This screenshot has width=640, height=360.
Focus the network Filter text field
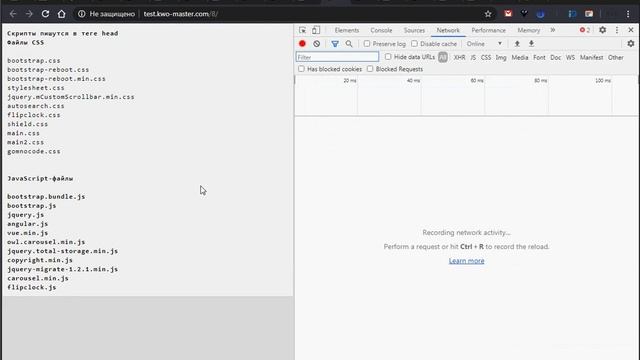tap(337, 57)
